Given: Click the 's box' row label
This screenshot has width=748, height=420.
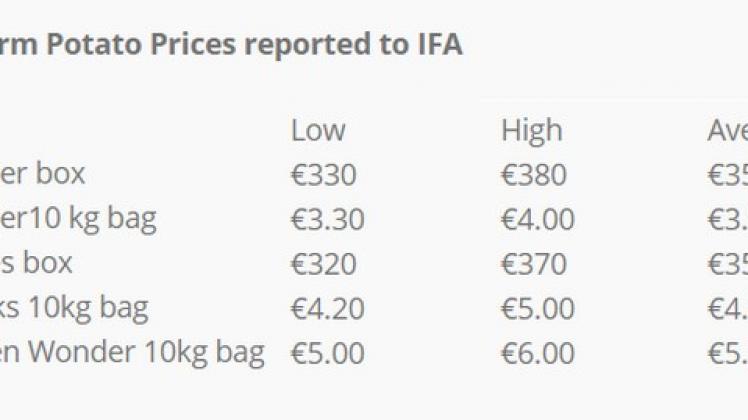Looking at the screenshot, I should pos(36,263).
